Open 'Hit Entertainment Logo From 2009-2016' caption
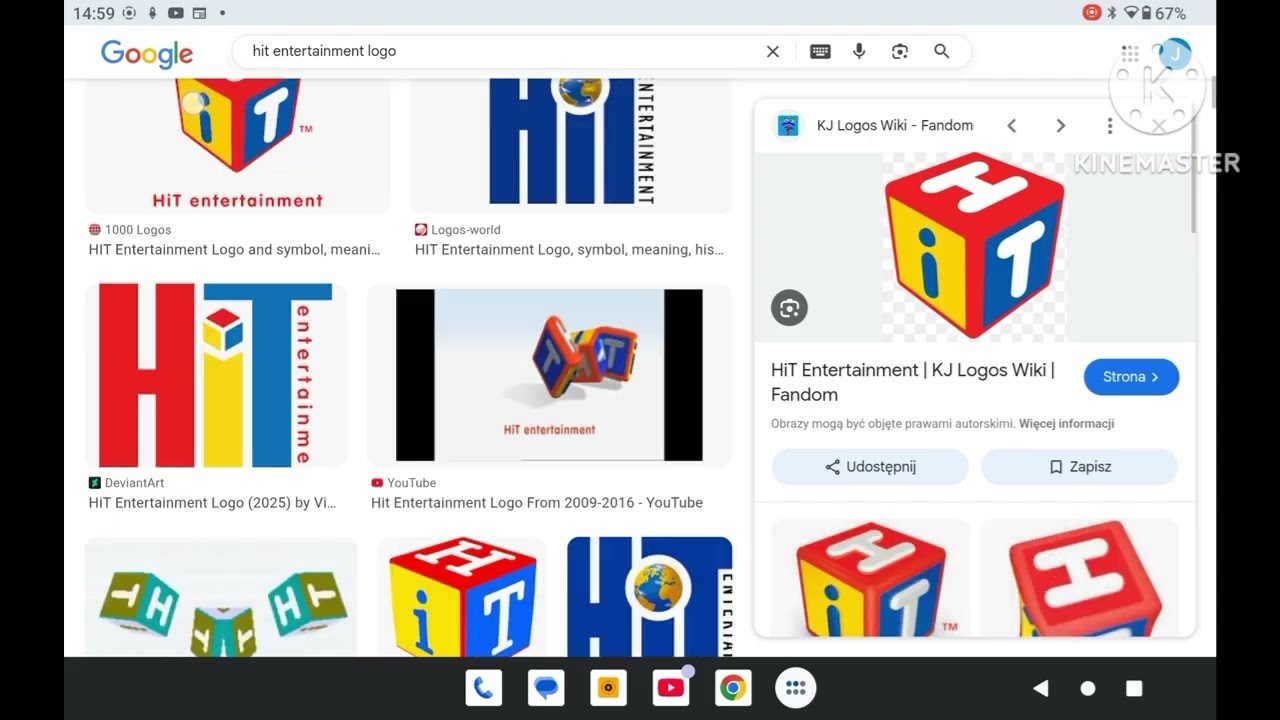Image resolution: width=1280 pixels, height=720 pixels. pos(537,503)
